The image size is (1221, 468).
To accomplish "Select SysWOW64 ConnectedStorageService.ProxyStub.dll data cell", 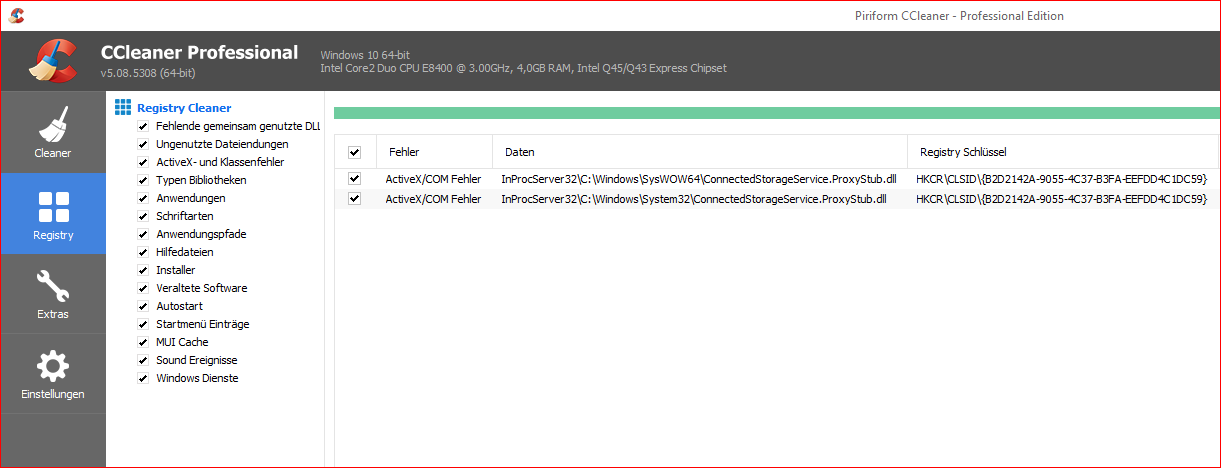I will click(x=699, y=179).
